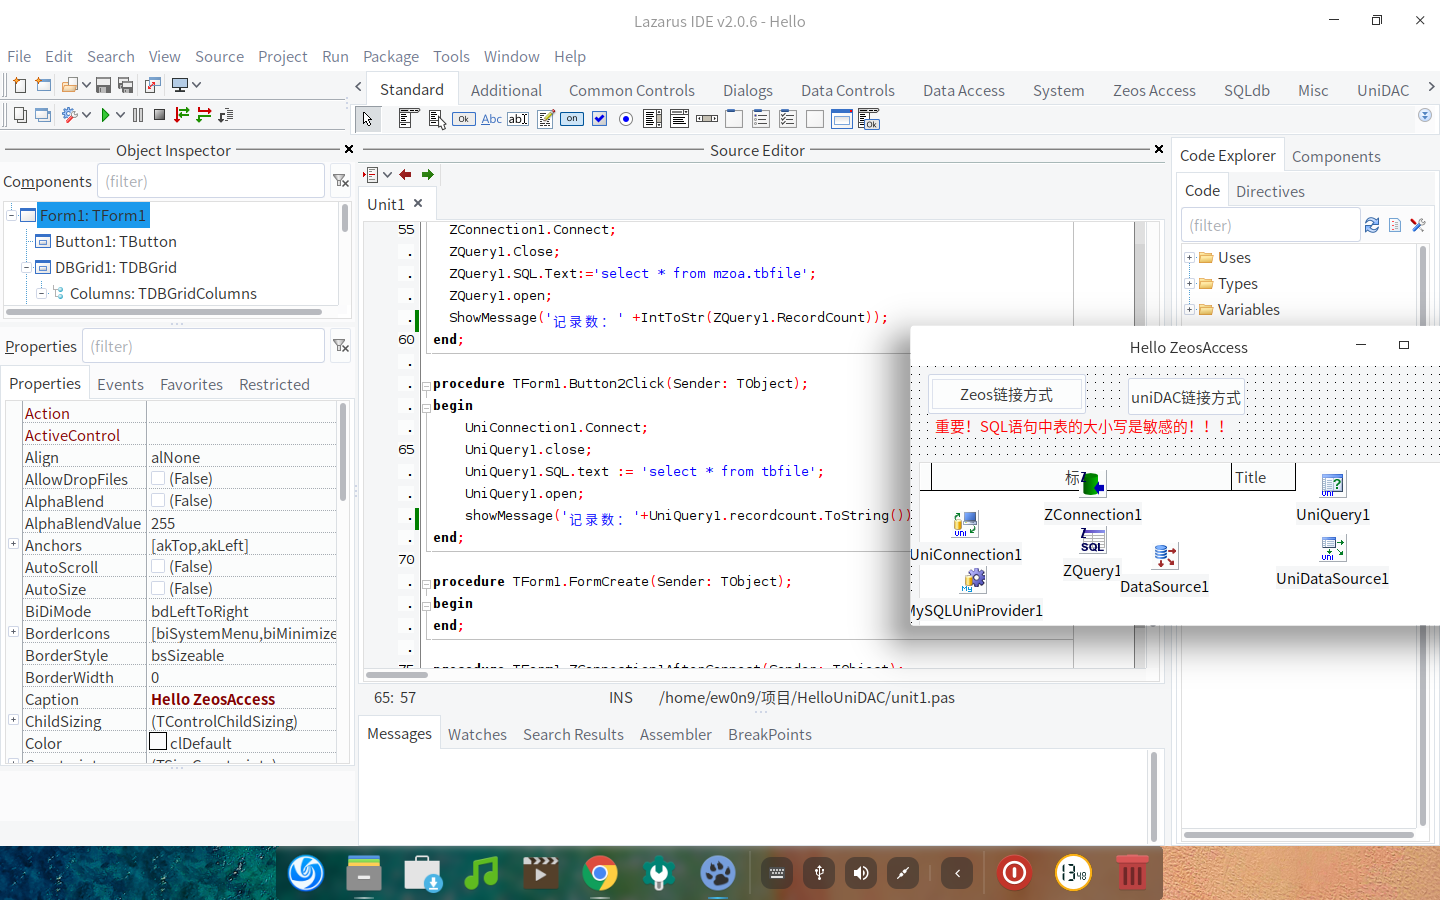This screenshot has height=900, width=1440.
Task: Click the Save toolbar icon
Action: pyautogui.click(x=103, y=86)
